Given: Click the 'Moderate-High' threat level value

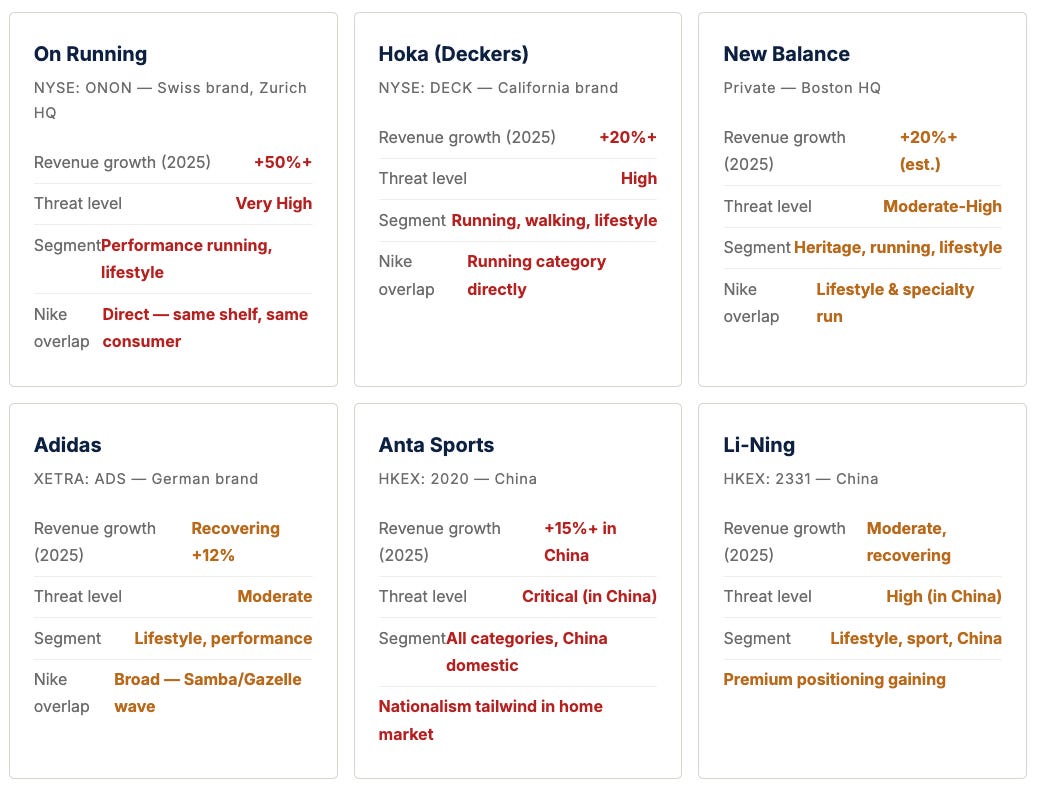Looking at the screenshot, I should coord(942,206).
